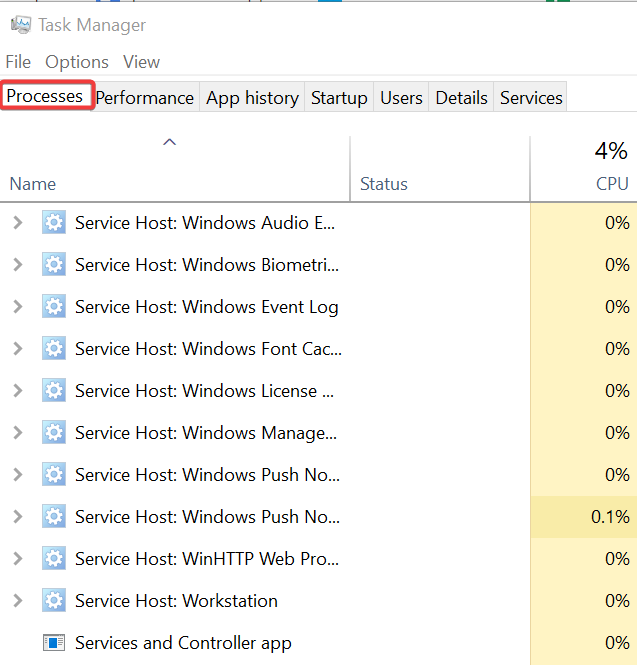This screenshot has width=637, height=665.
Task: Open the File menu
Action: [18, 62]
